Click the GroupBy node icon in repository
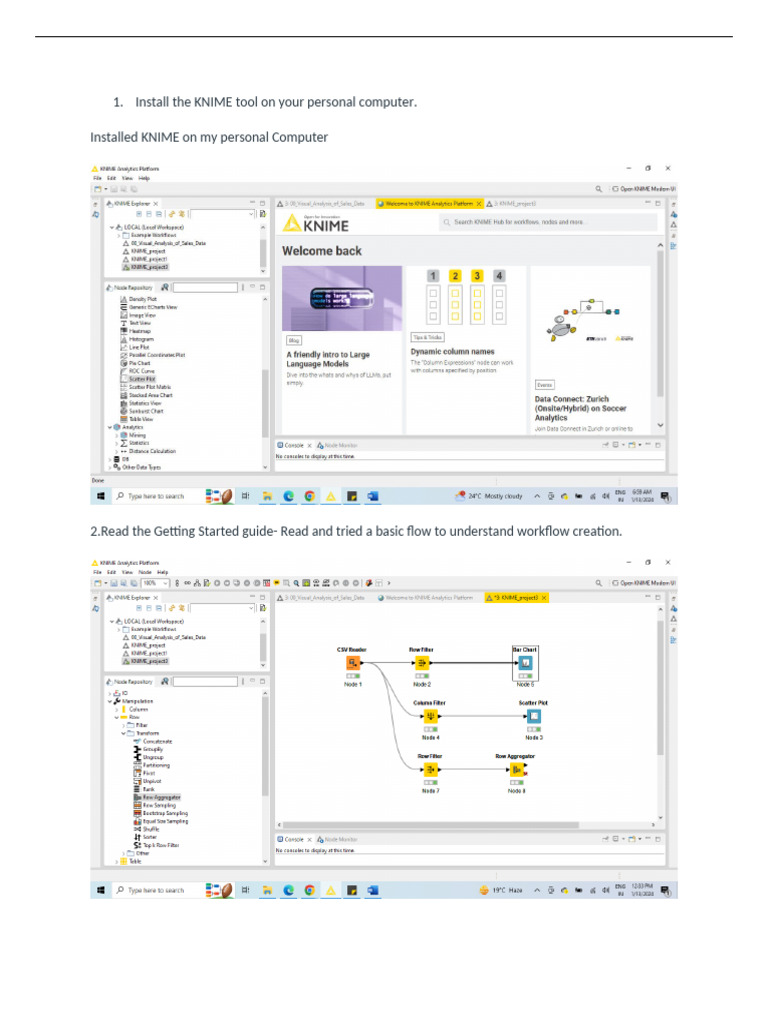Screen dimensions: 768x1024 click(x=137, y=749)
